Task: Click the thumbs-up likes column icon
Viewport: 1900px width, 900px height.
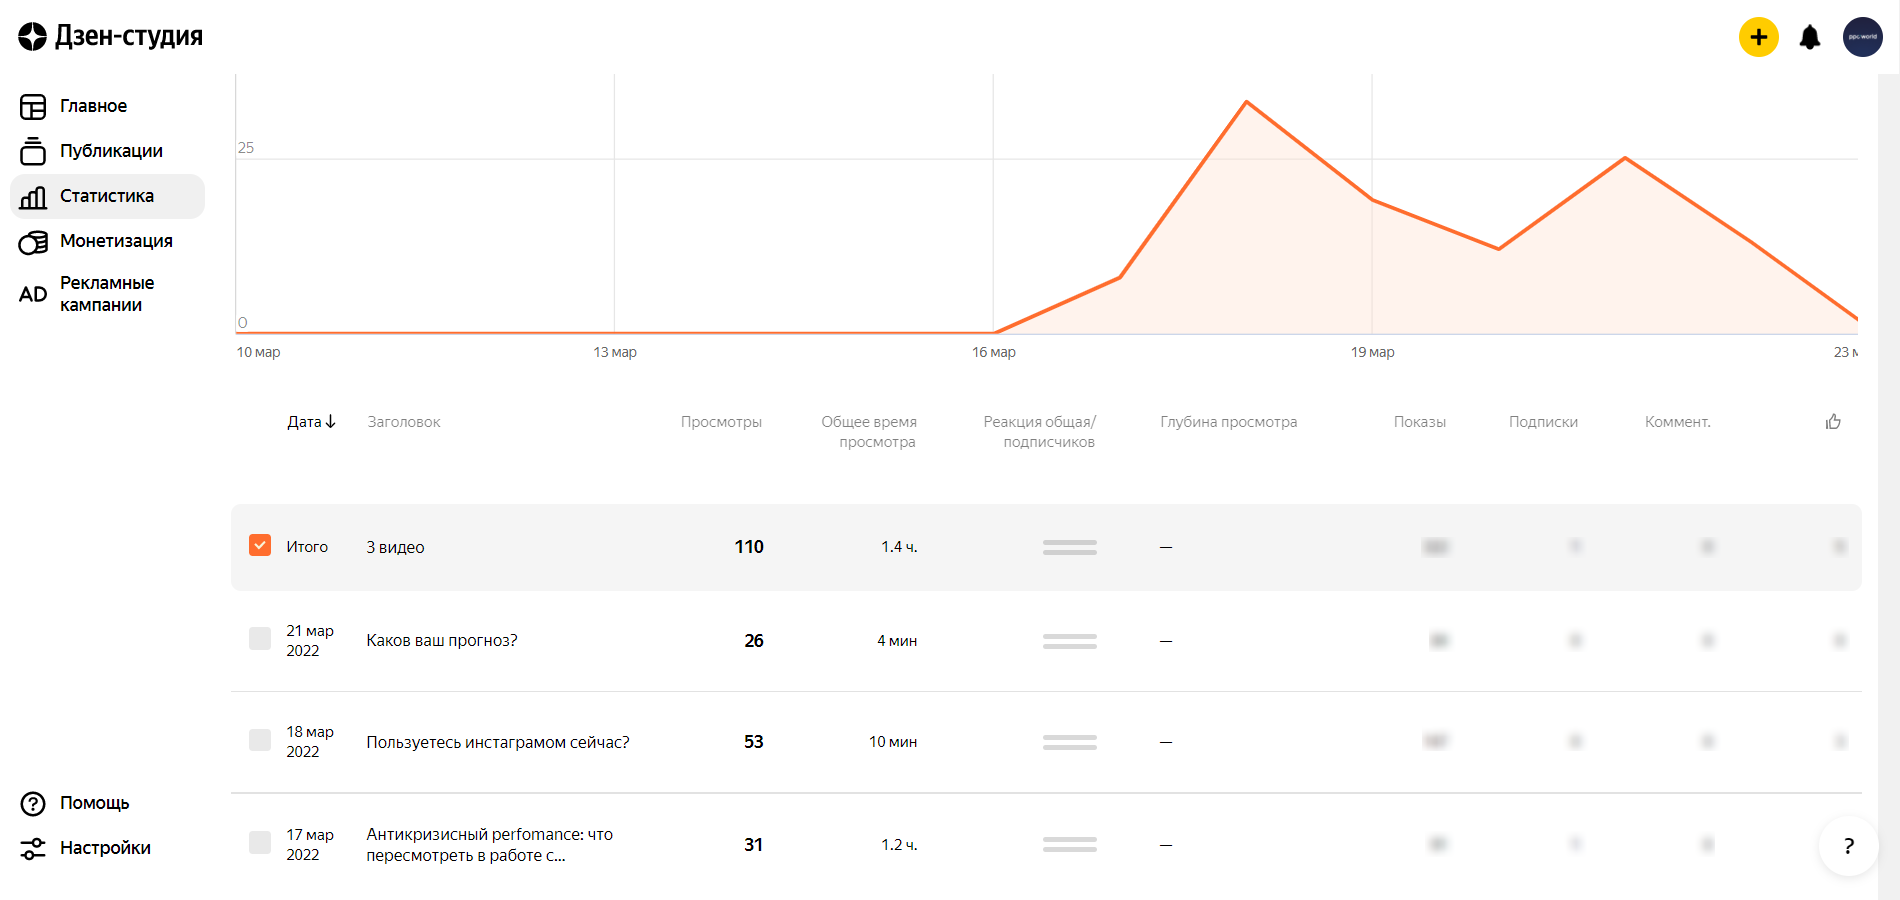Action: pos(1832,422)
